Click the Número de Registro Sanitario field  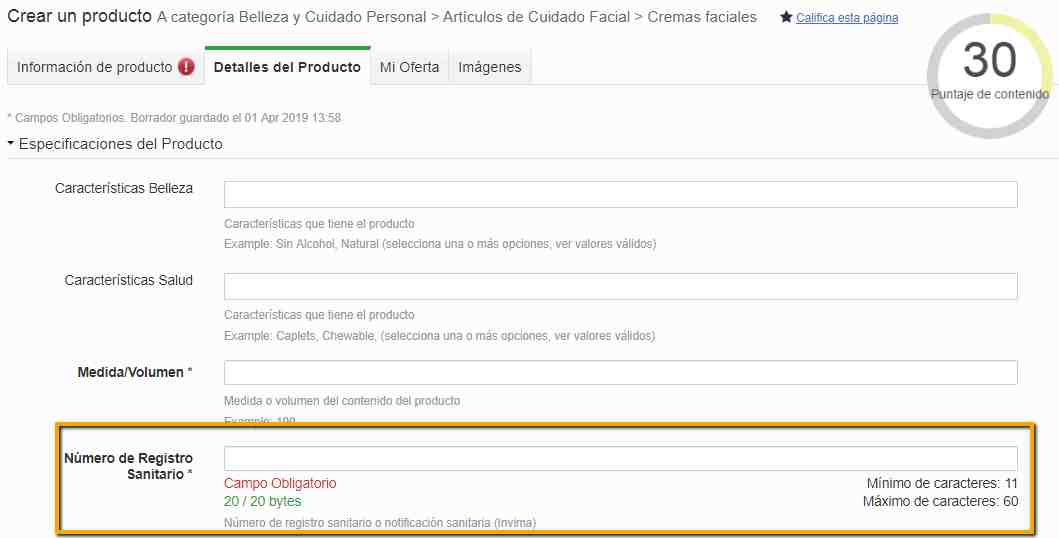621,458
